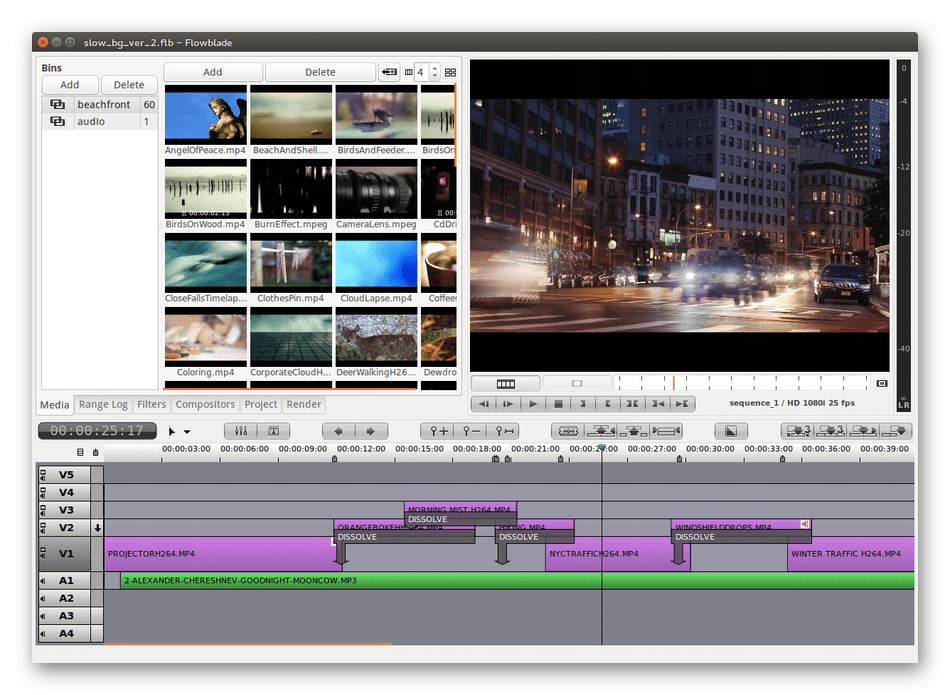Click the append media to bin icon

click(x=389, y=72)
